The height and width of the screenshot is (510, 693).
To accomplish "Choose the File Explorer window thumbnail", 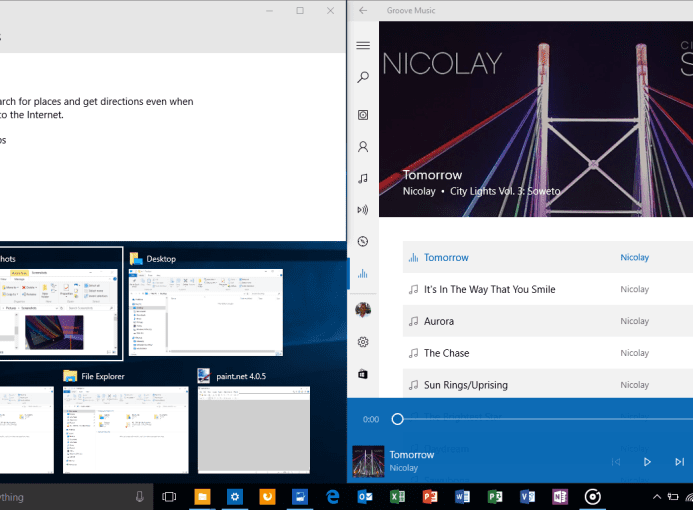I will (126, 430).
